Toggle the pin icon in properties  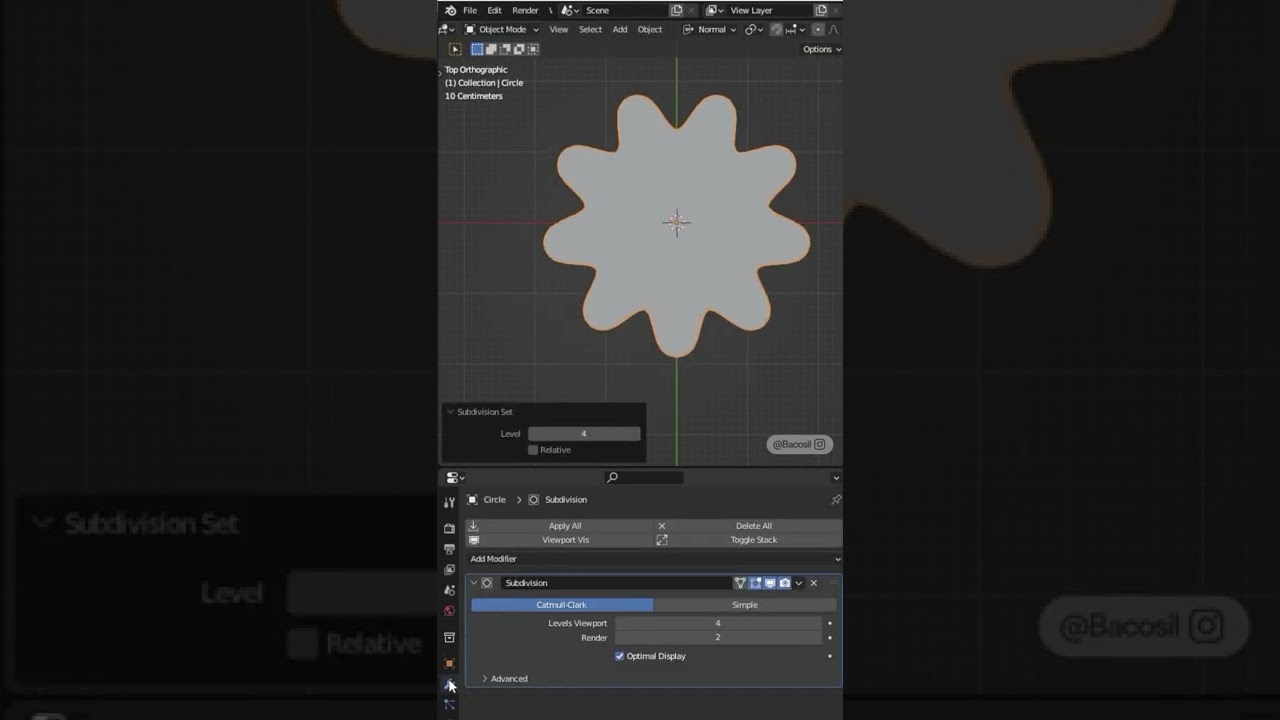836,499
